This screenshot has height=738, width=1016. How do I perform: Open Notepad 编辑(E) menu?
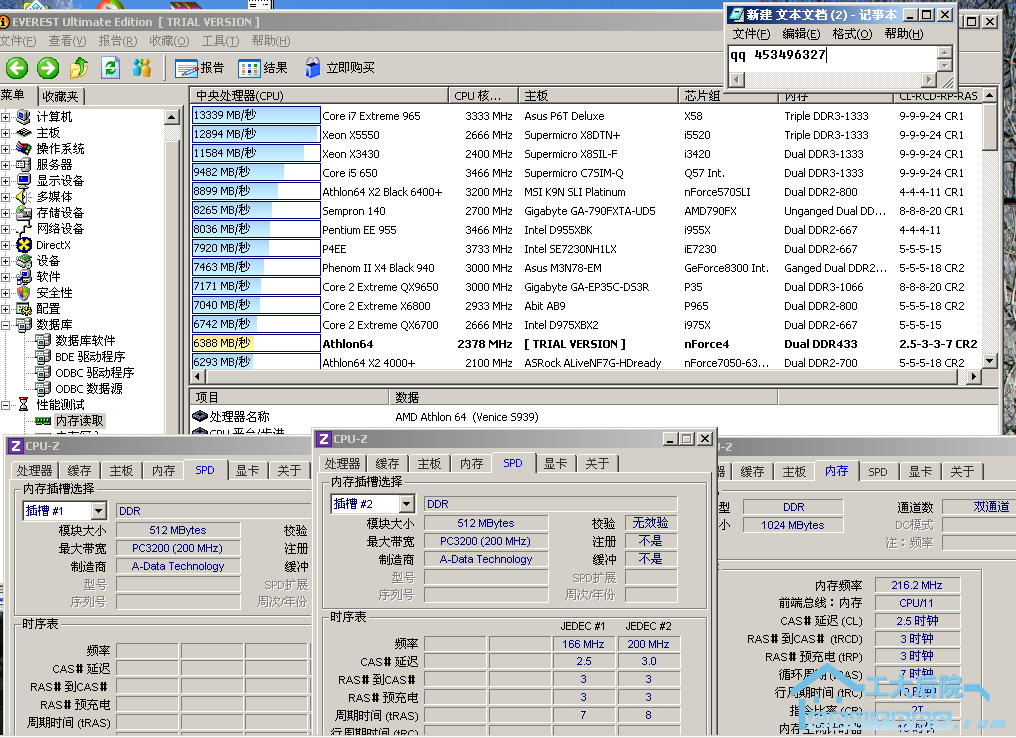802,34
